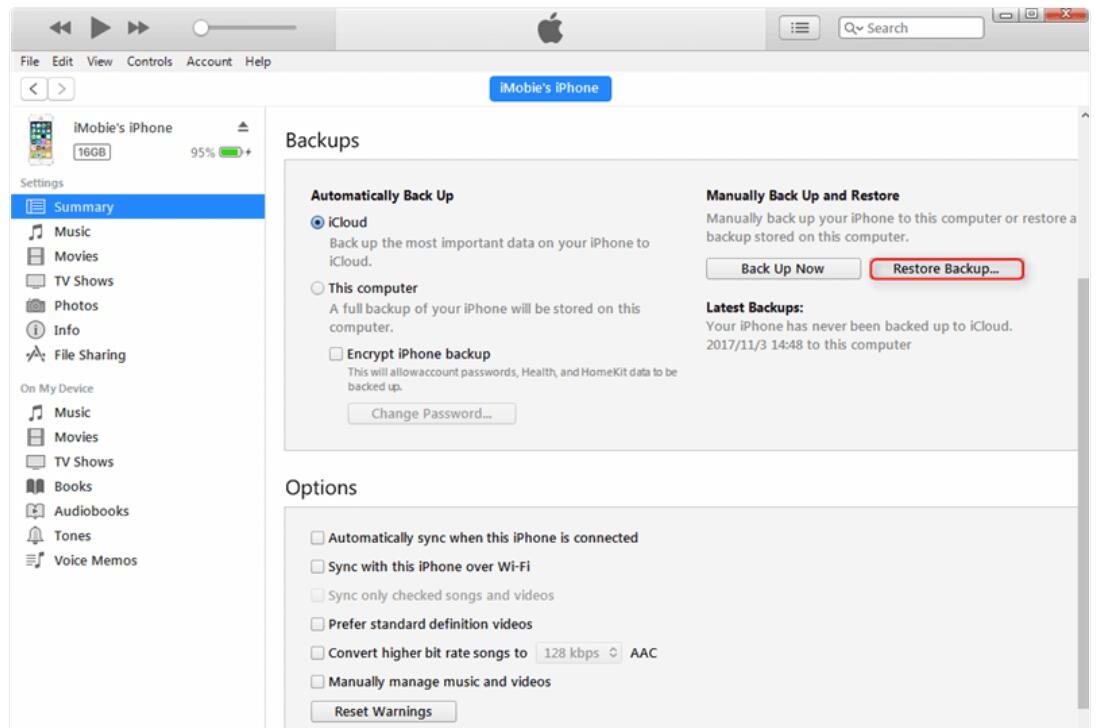Eject iMobie's iPhone with eject icon
Viewport: 1106px width, 728px height.
point(243,127)
